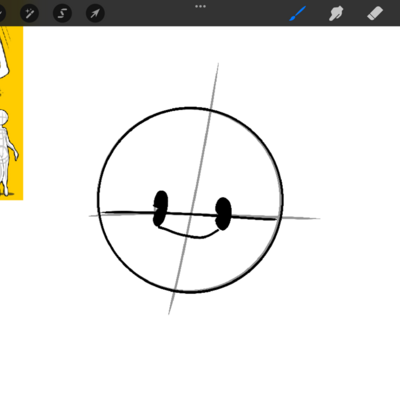This screenshot has width=400, height=400.
Task: Click the right black eye of the face
Action: (x=223, y=214)
